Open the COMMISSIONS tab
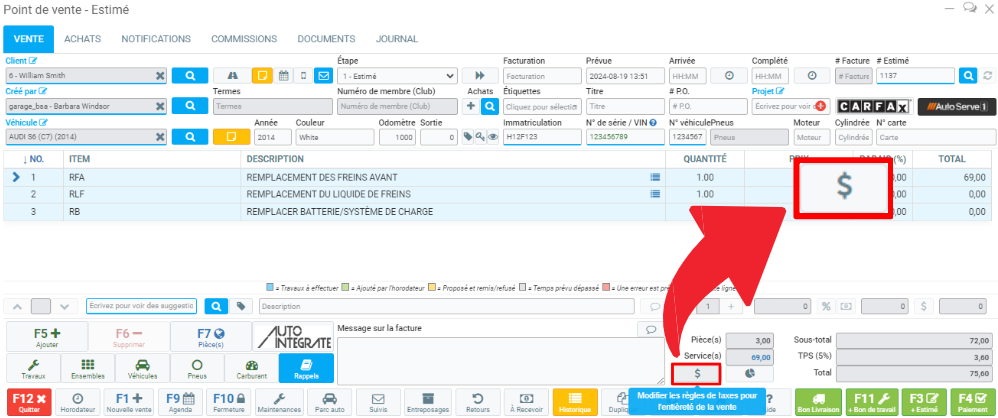 (244, 39)
